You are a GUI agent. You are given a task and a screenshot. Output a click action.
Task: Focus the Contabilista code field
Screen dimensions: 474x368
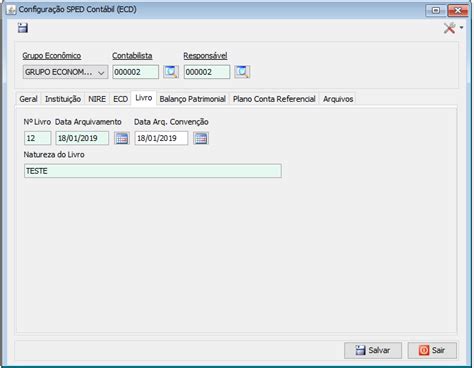[136, 72]
